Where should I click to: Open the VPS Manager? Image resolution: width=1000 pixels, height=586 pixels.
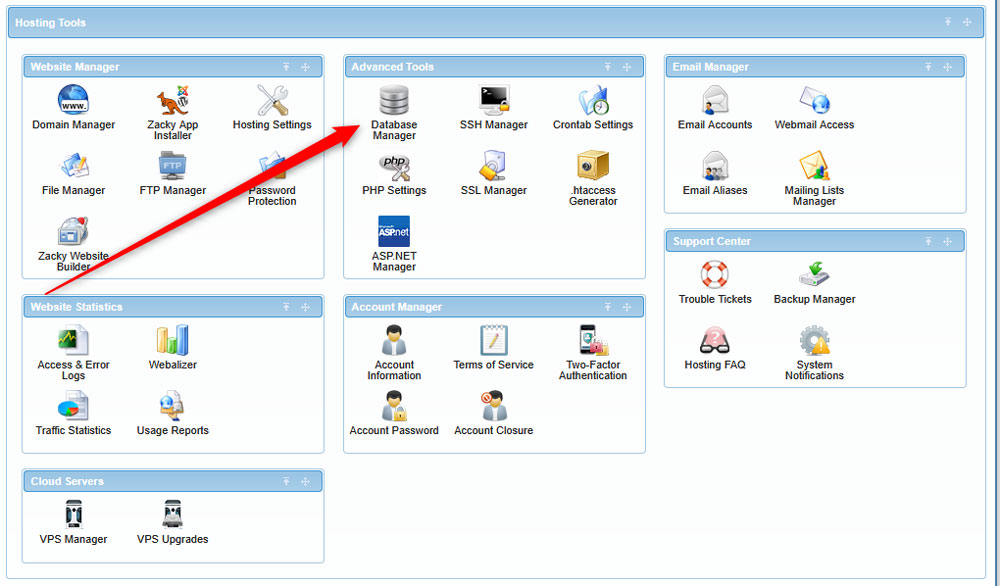(x=73, y=518)
